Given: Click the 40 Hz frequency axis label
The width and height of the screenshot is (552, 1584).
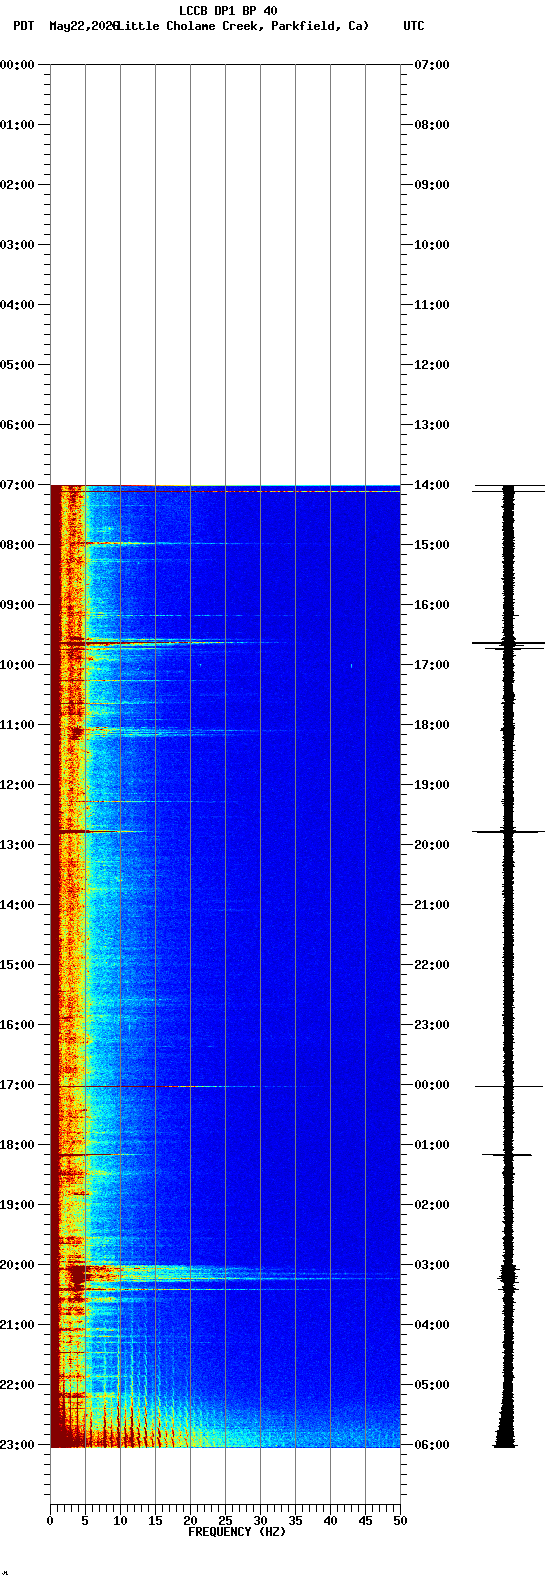Looking at the screenshot, I should (x=330, y=1522).
